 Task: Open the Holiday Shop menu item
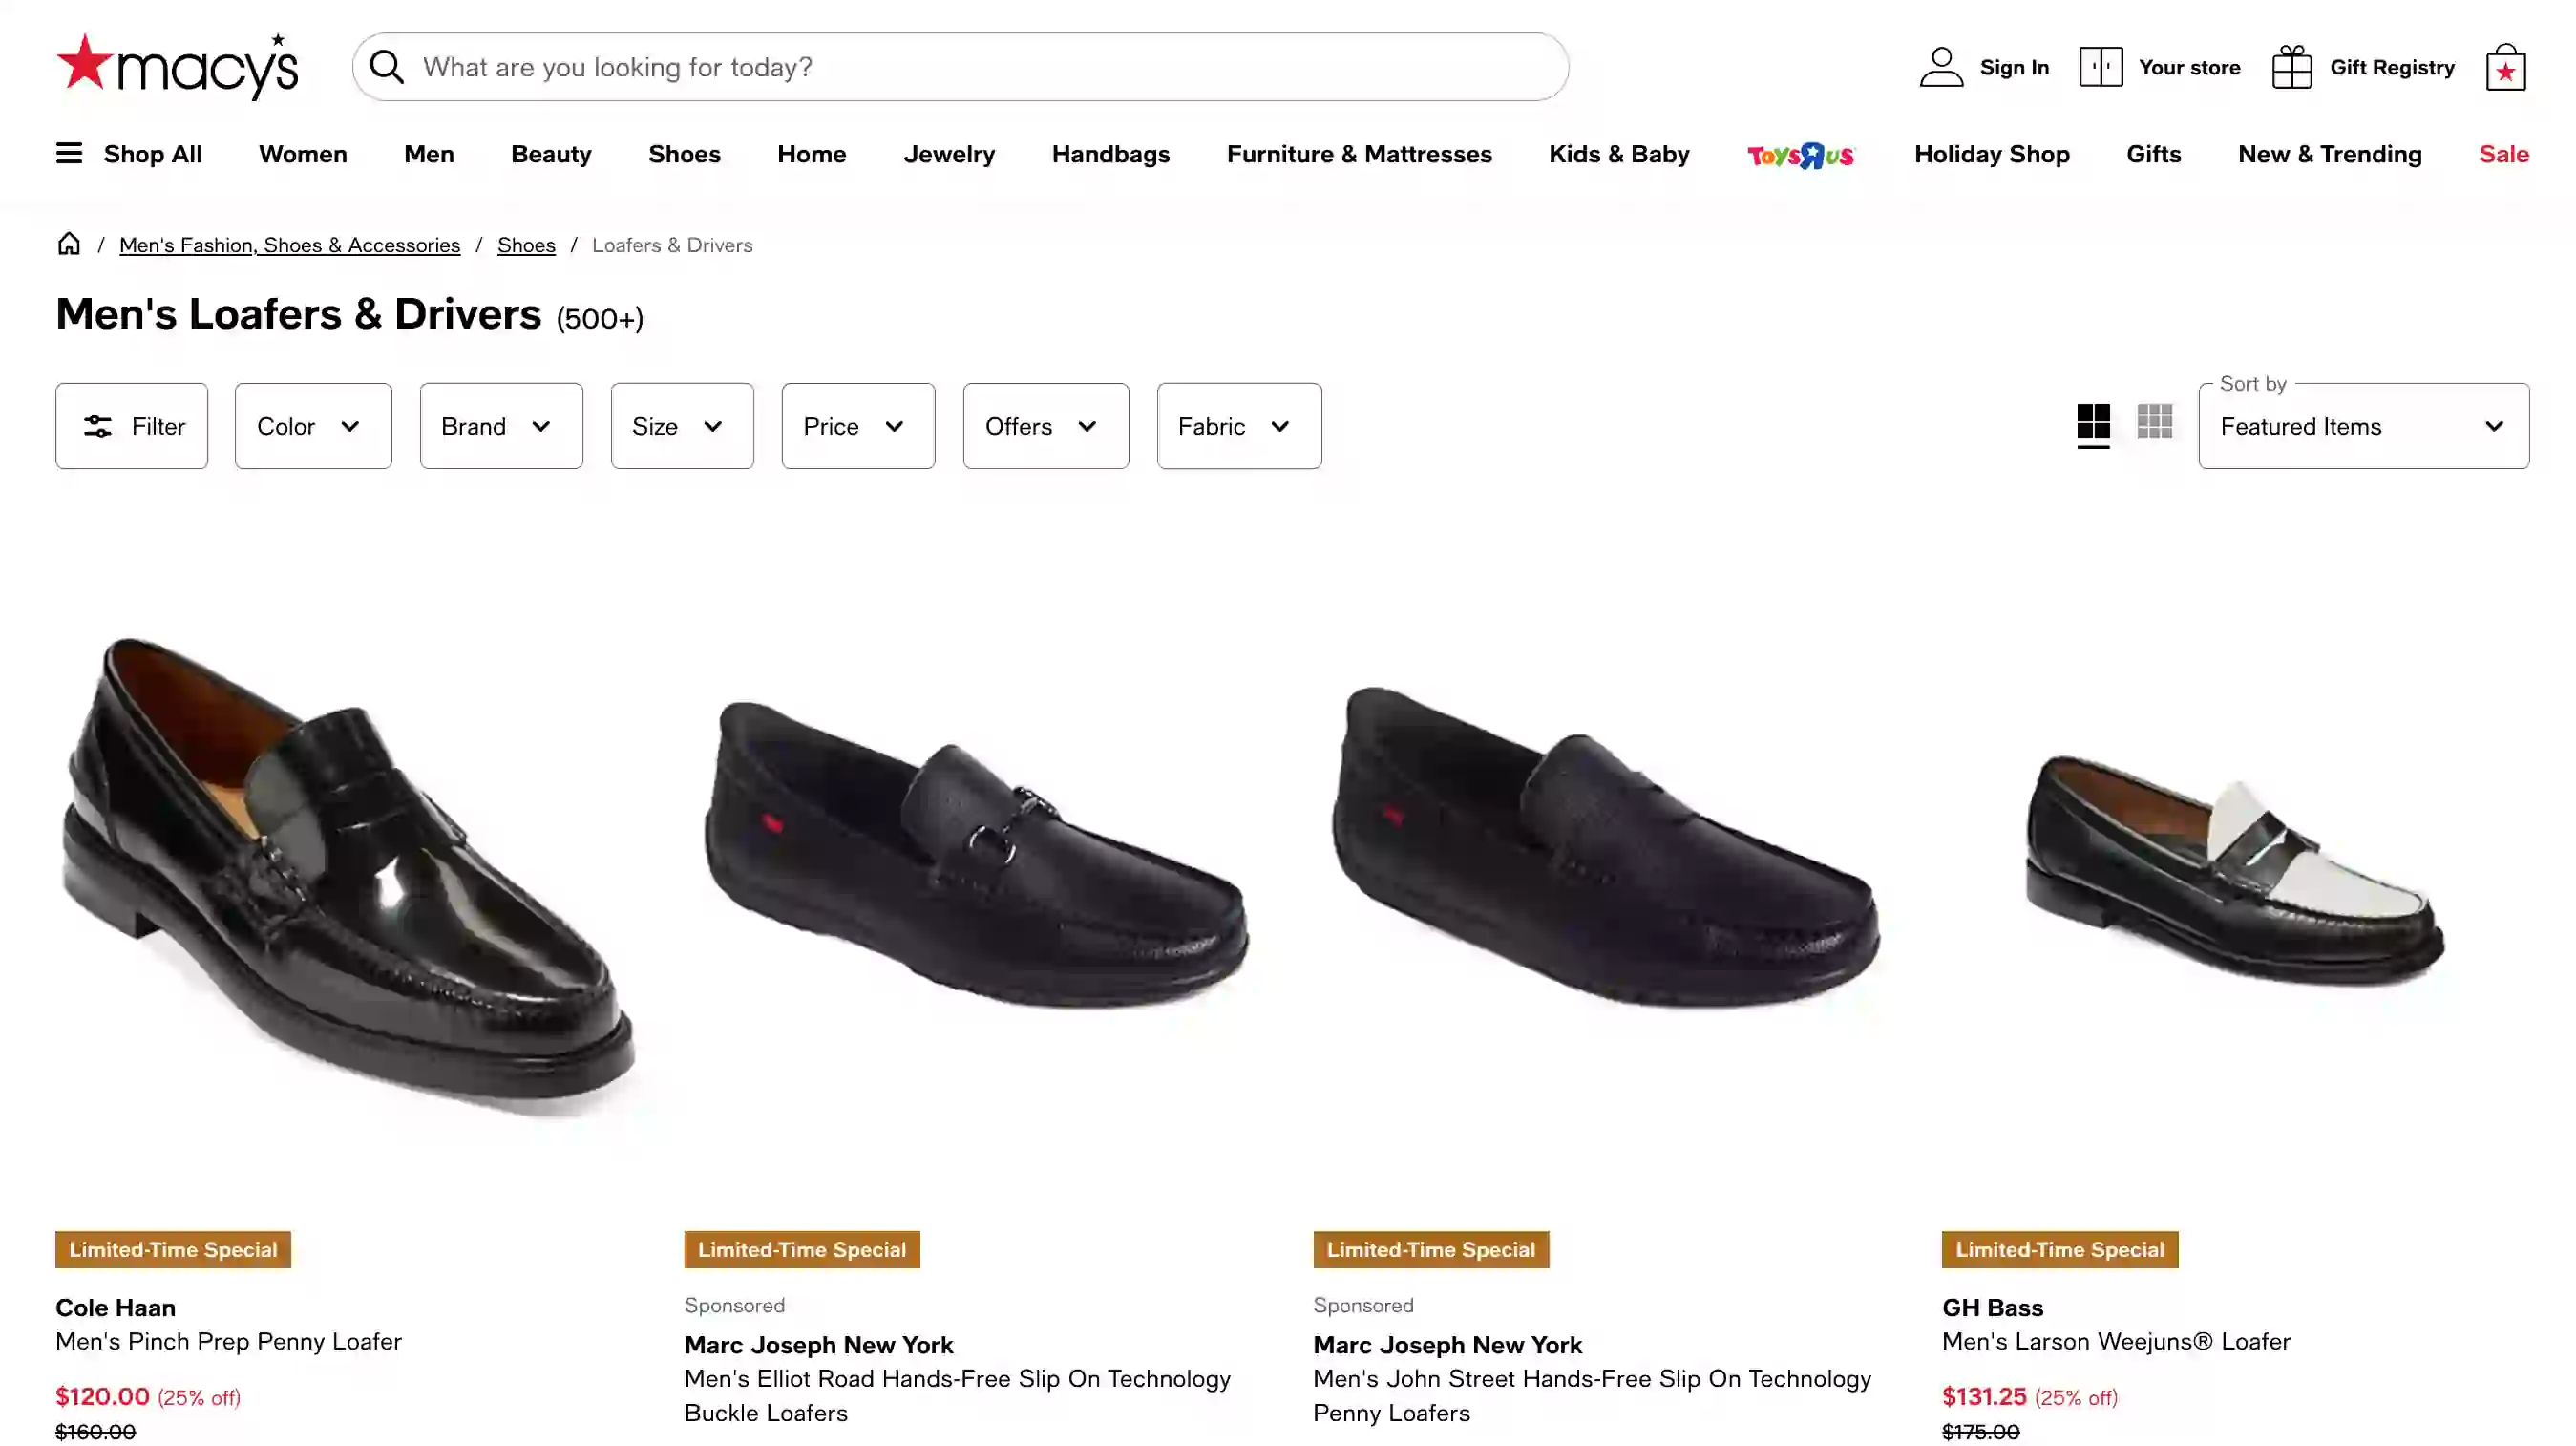click(x=1991, y=154)
